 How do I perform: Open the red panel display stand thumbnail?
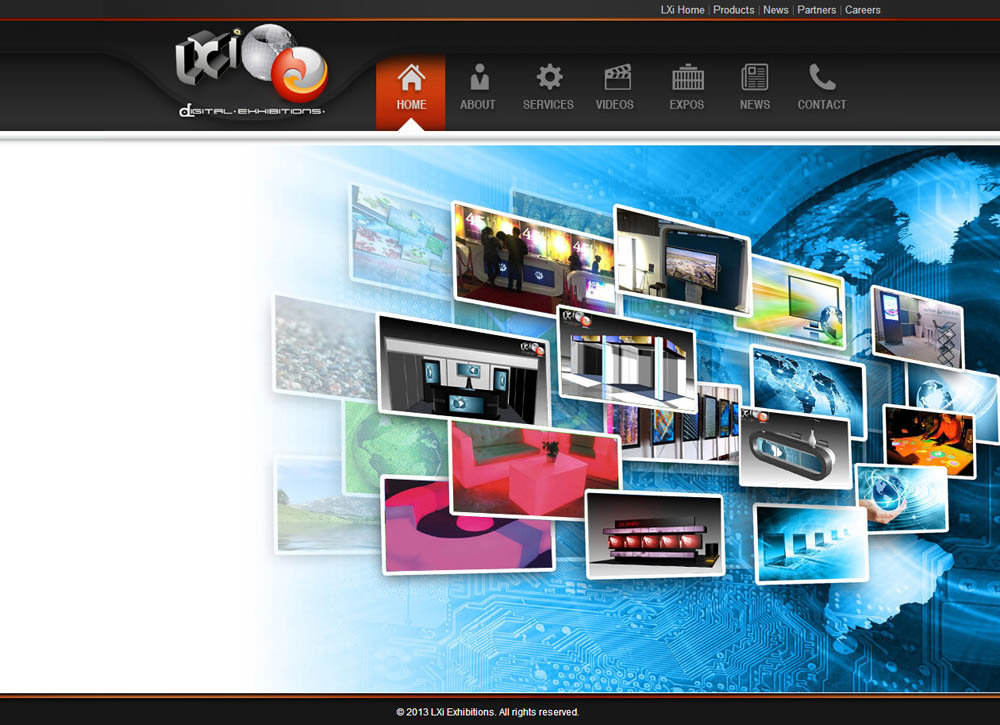coord(655,535)
